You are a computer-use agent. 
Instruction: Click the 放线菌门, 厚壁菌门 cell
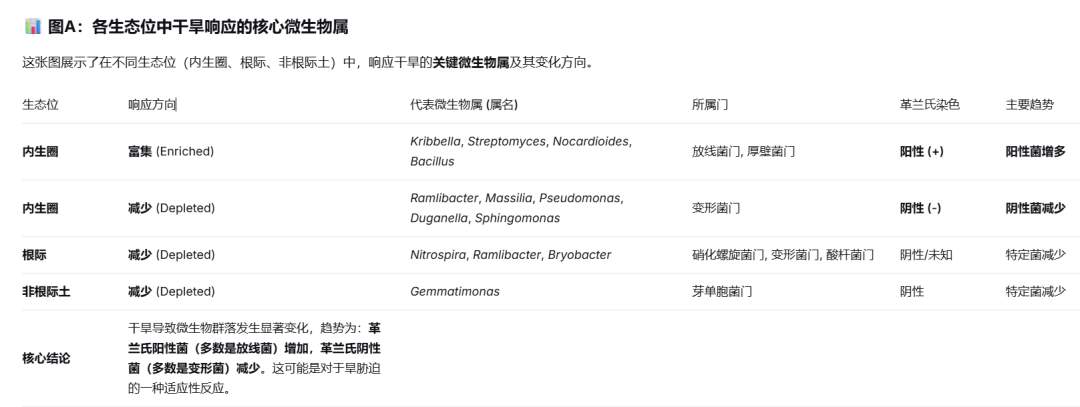tap(743, 152)
